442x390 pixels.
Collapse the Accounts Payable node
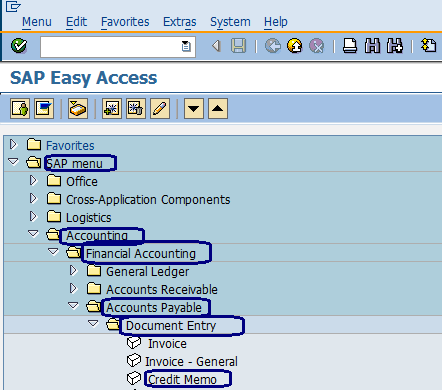tap(73, 306)
